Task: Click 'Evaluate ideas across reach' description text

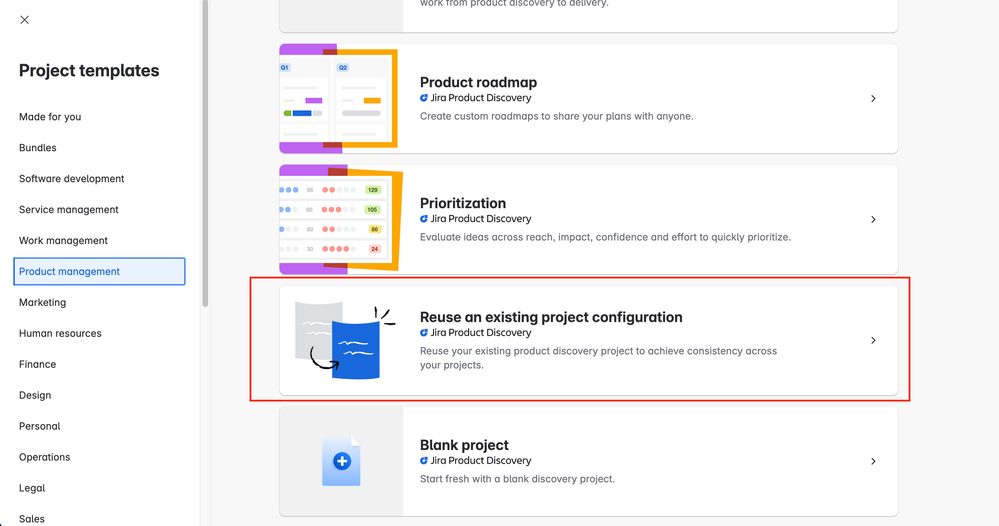Action: [605, 238]
